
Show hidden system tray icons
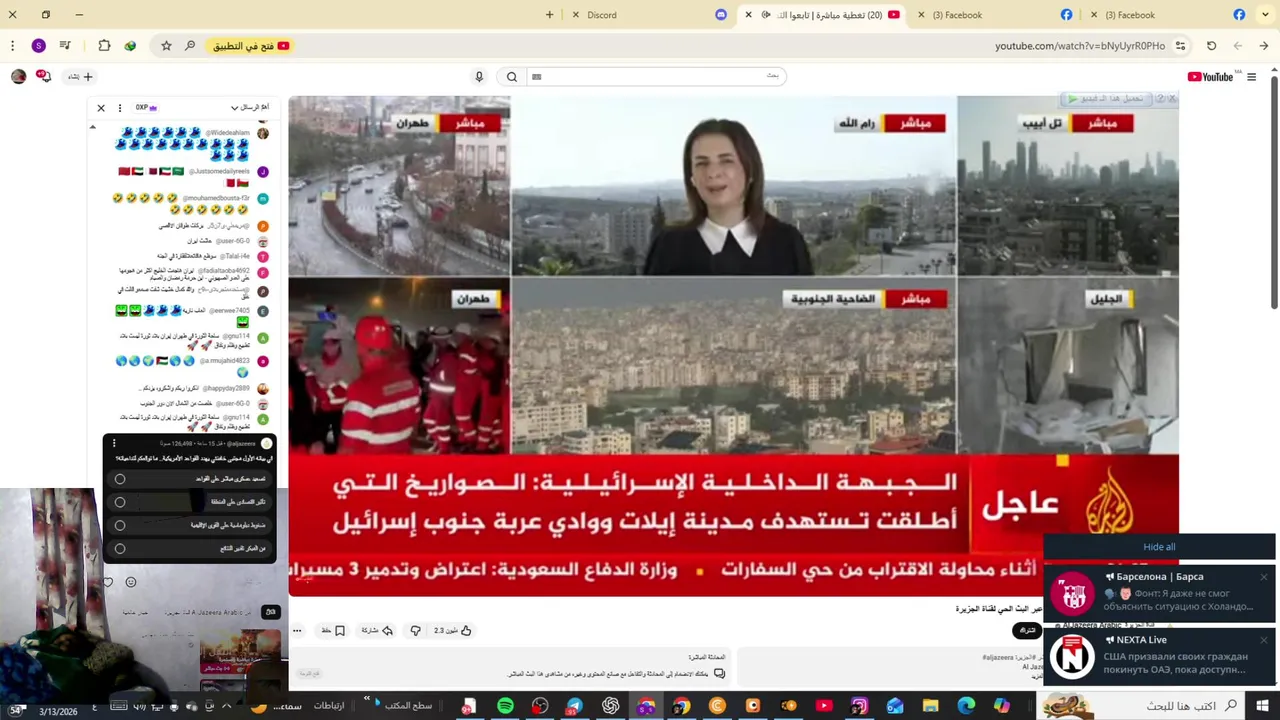(x=226, y=706)
